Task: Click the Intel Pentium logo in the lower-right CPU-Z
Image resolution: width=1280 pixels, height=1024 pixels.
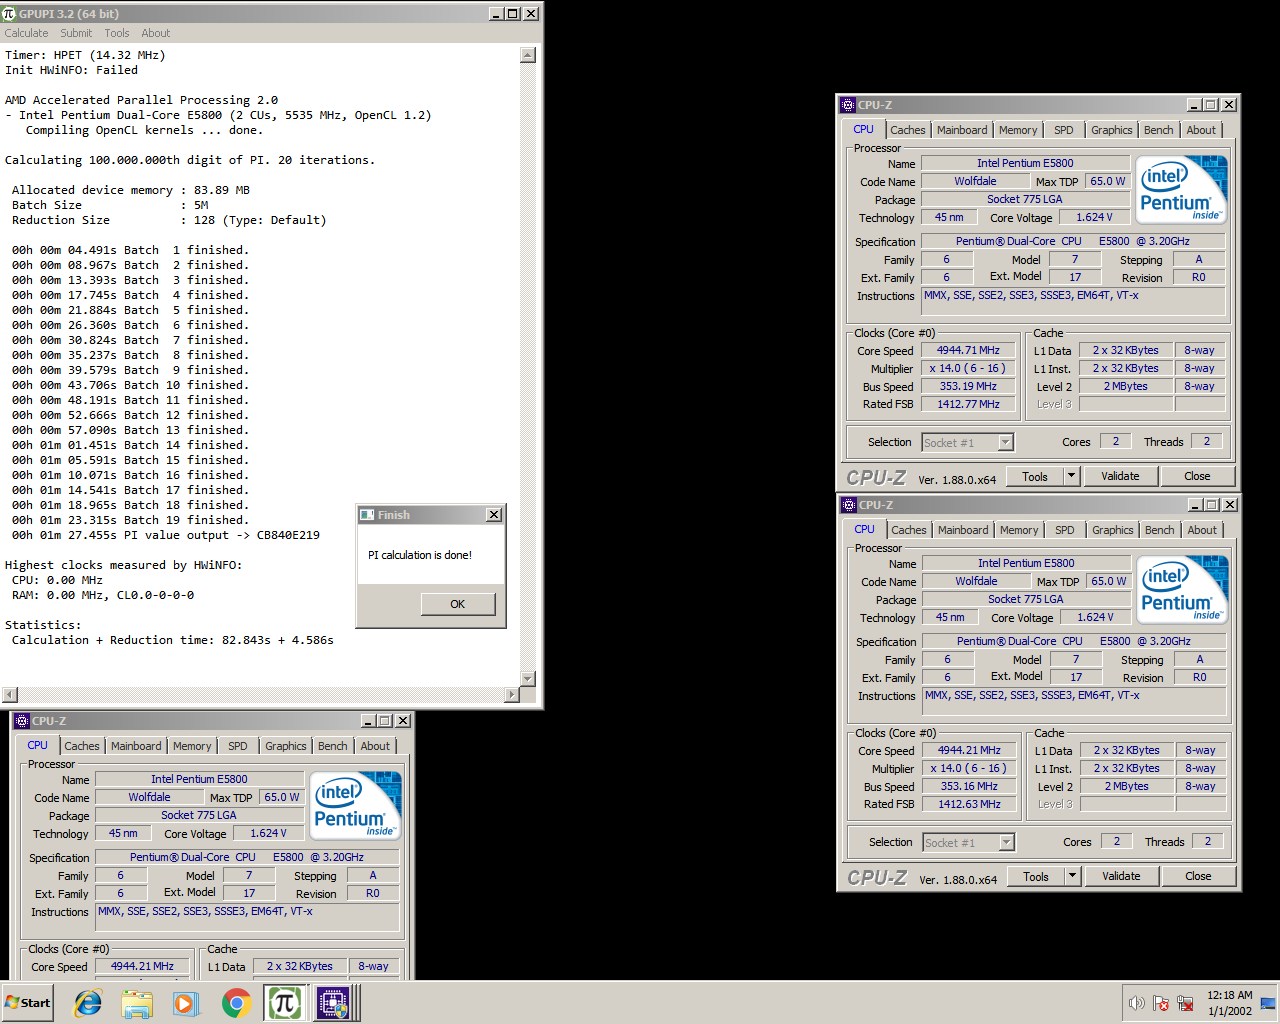Action: [x=1183, y=590]
